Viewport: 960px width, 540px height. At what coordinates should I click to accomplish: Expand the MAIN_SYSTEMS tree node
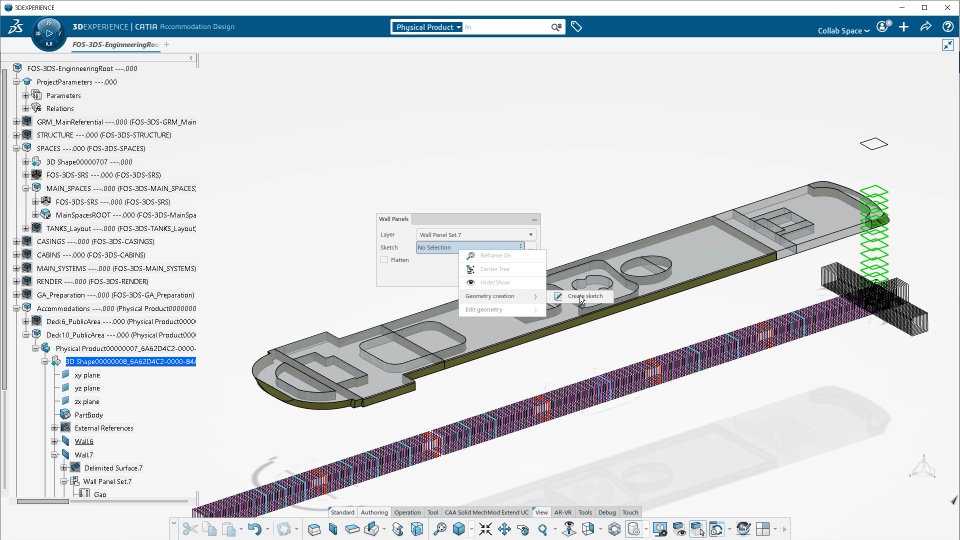[x=17, y=268]
